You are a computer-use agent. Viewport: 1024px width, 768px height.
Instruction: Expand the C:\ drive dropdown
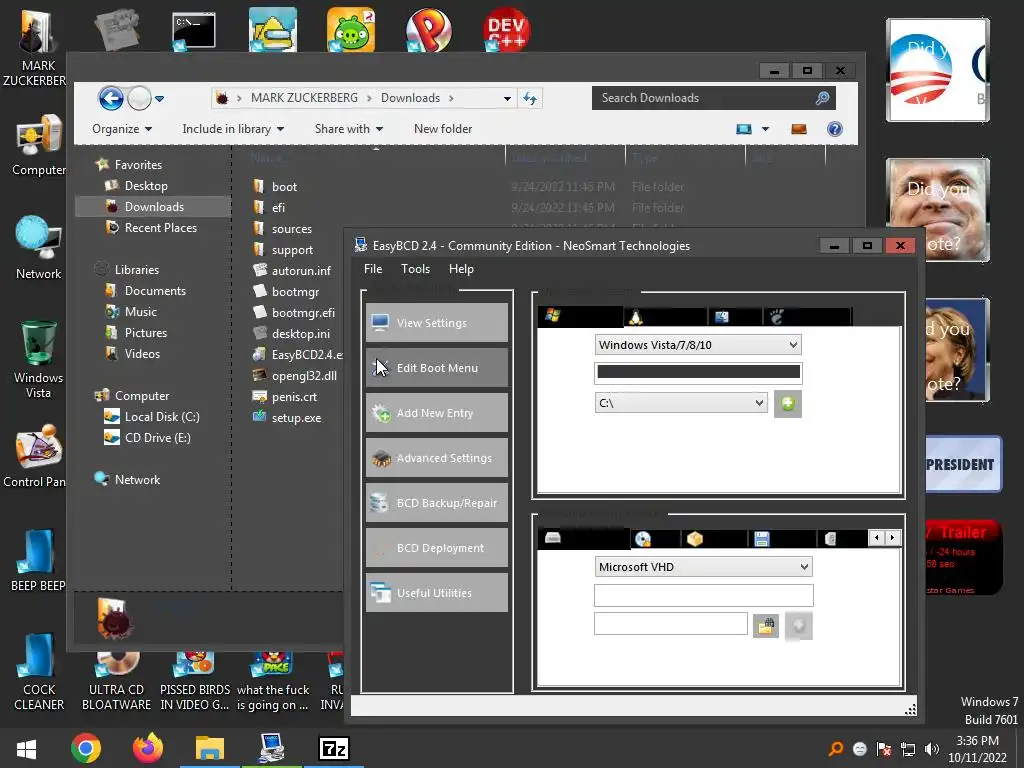(x=680, y=403)
